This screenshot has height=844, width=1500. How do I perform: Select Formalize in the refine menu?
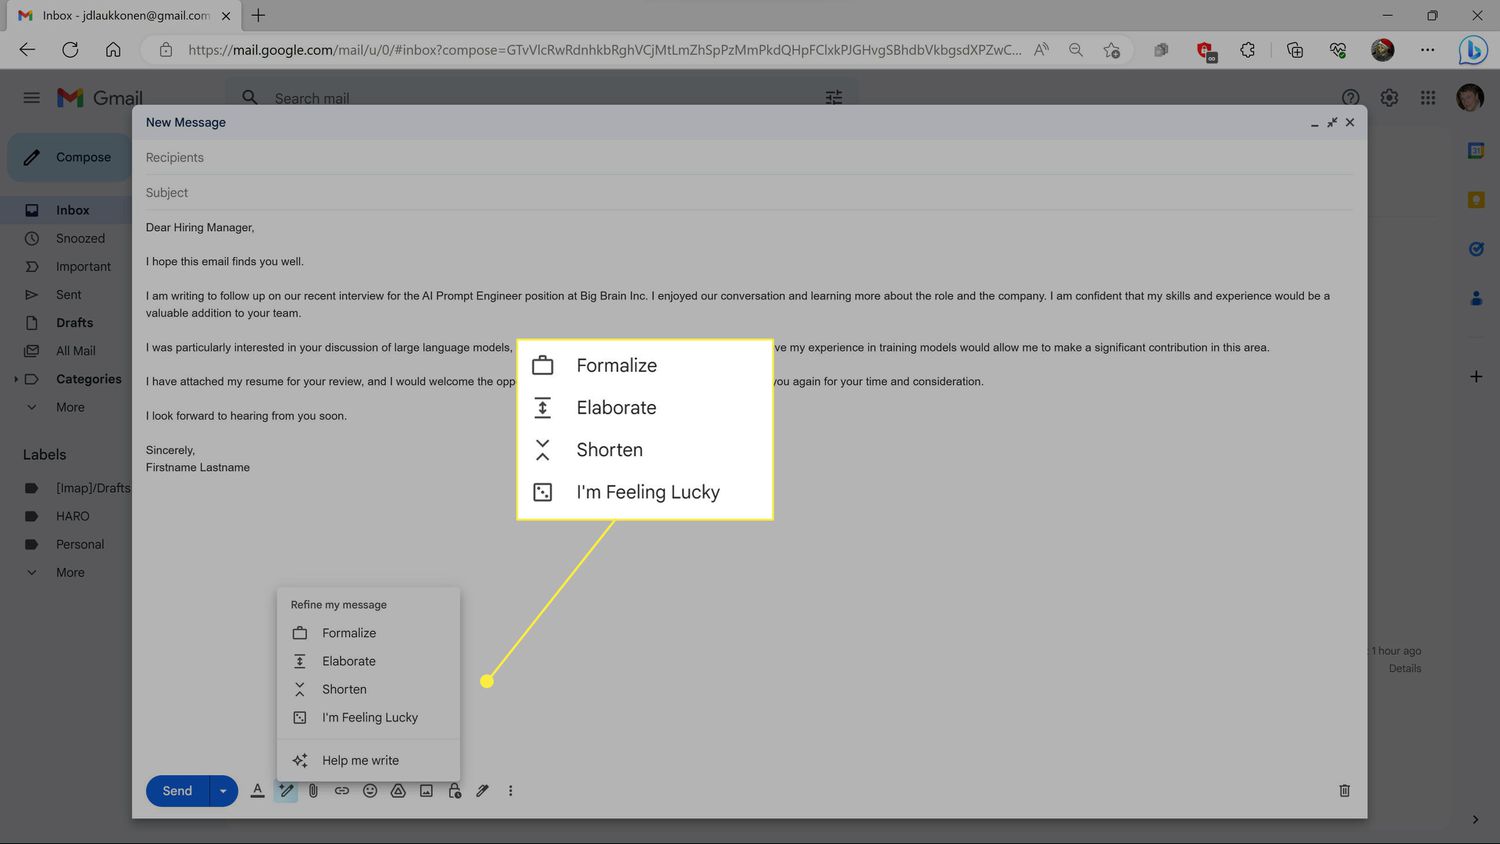coord(349,633)
